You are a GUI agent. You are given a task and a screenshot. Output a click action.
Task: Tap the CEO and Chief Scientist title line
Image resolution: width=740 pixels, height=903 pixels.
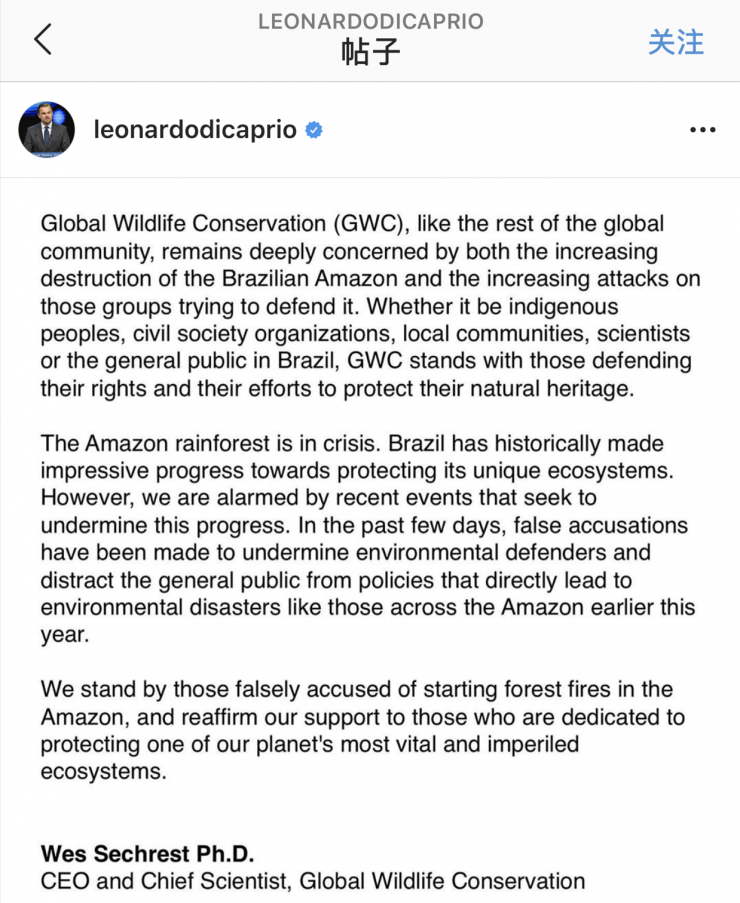pyautogui.click(x=313, y=881)
